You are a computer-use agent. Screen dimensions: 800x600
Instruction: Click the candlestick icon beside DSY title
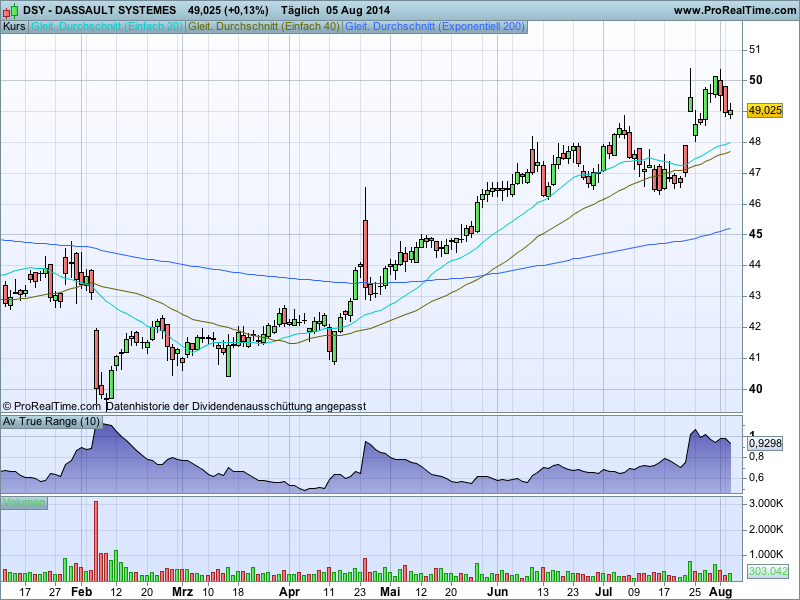11,10
